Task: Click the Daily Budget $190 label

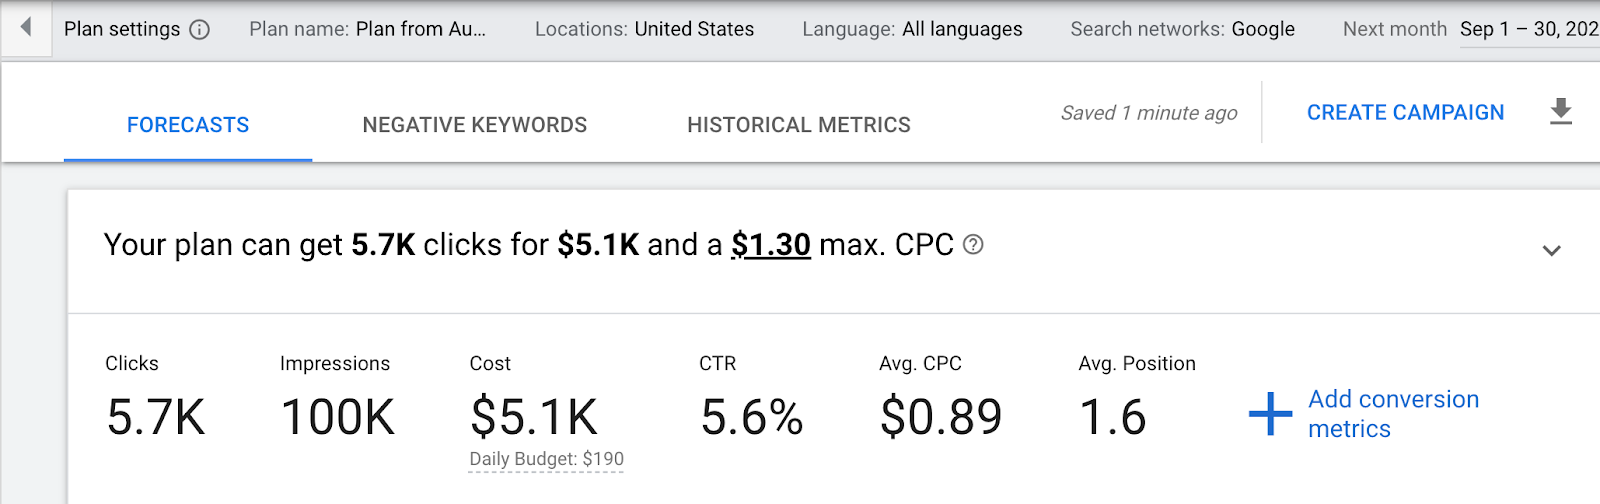Action: pyautogui.click(x=546, y=459)
